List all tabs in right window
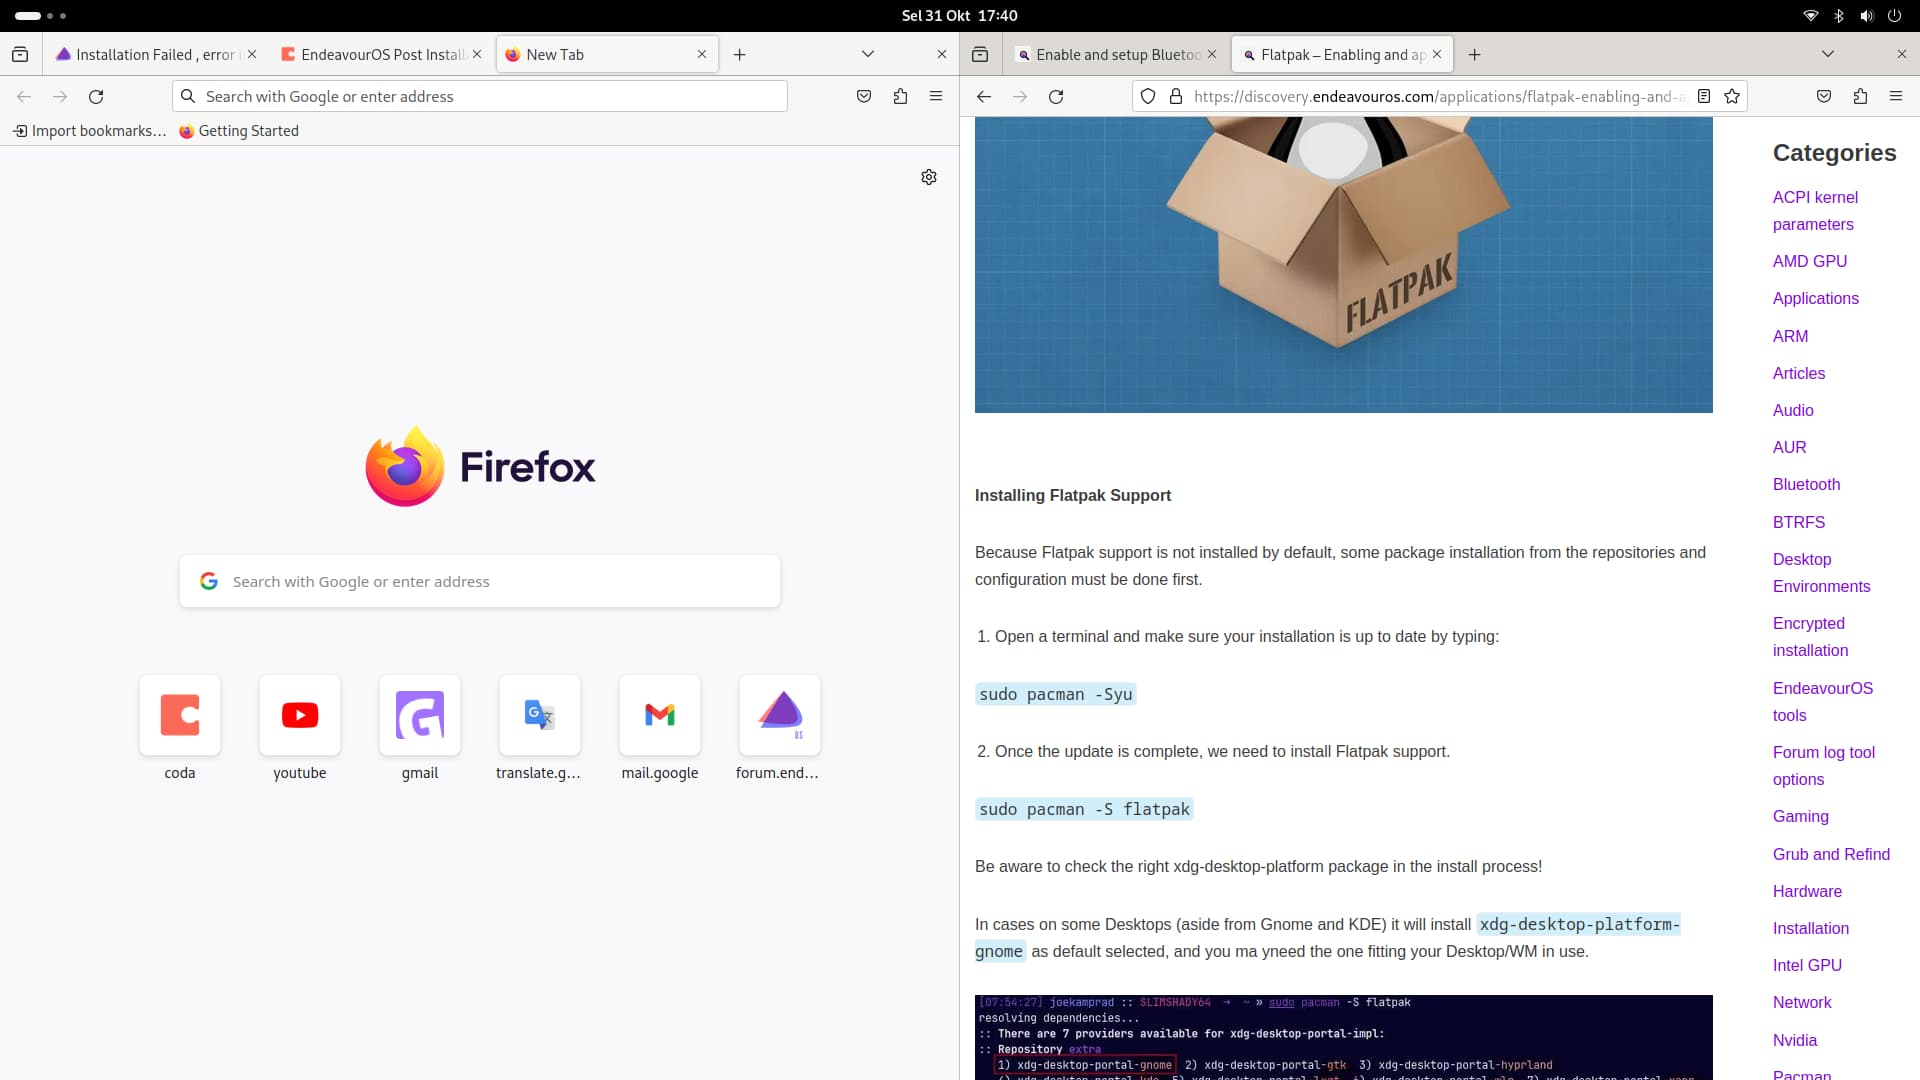This screenshot has width=1920, height=1080. coord(1828,54)
